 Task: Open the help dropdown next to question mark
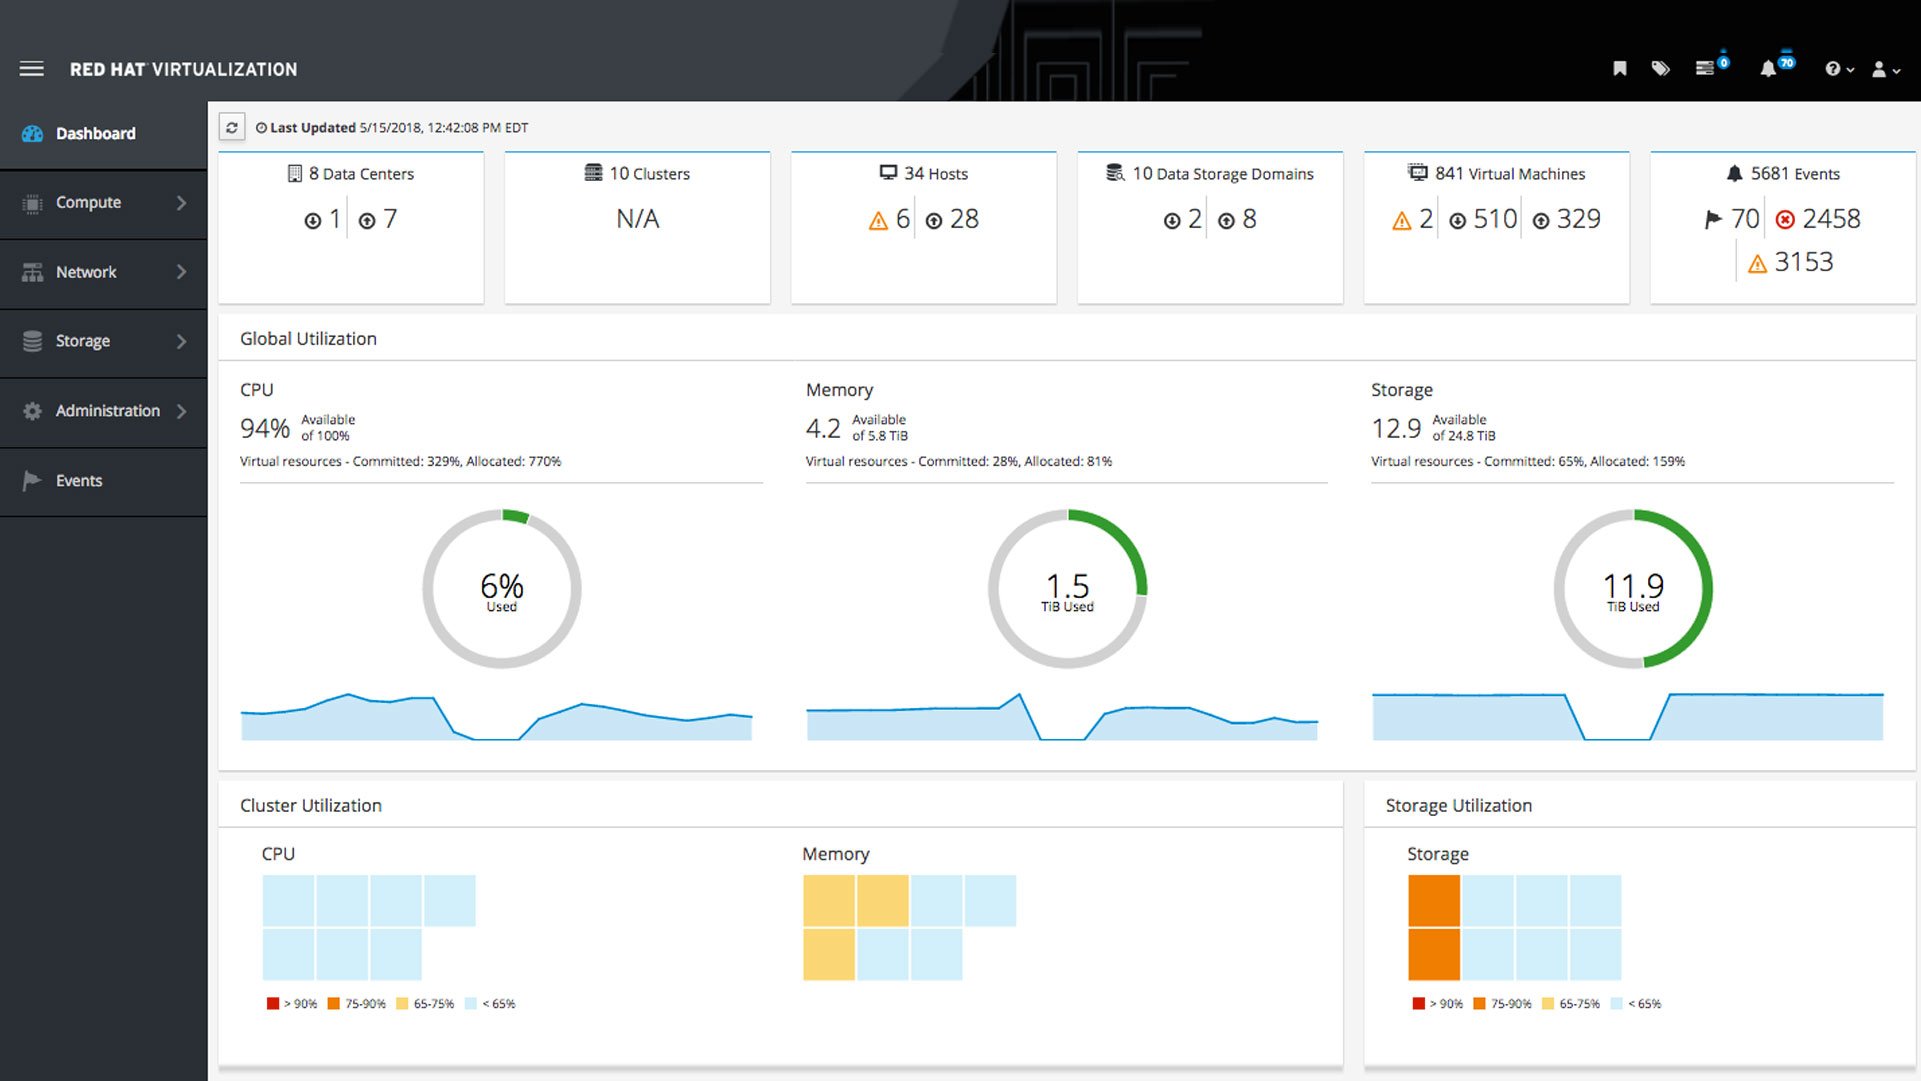click(x=1838, y=68)
